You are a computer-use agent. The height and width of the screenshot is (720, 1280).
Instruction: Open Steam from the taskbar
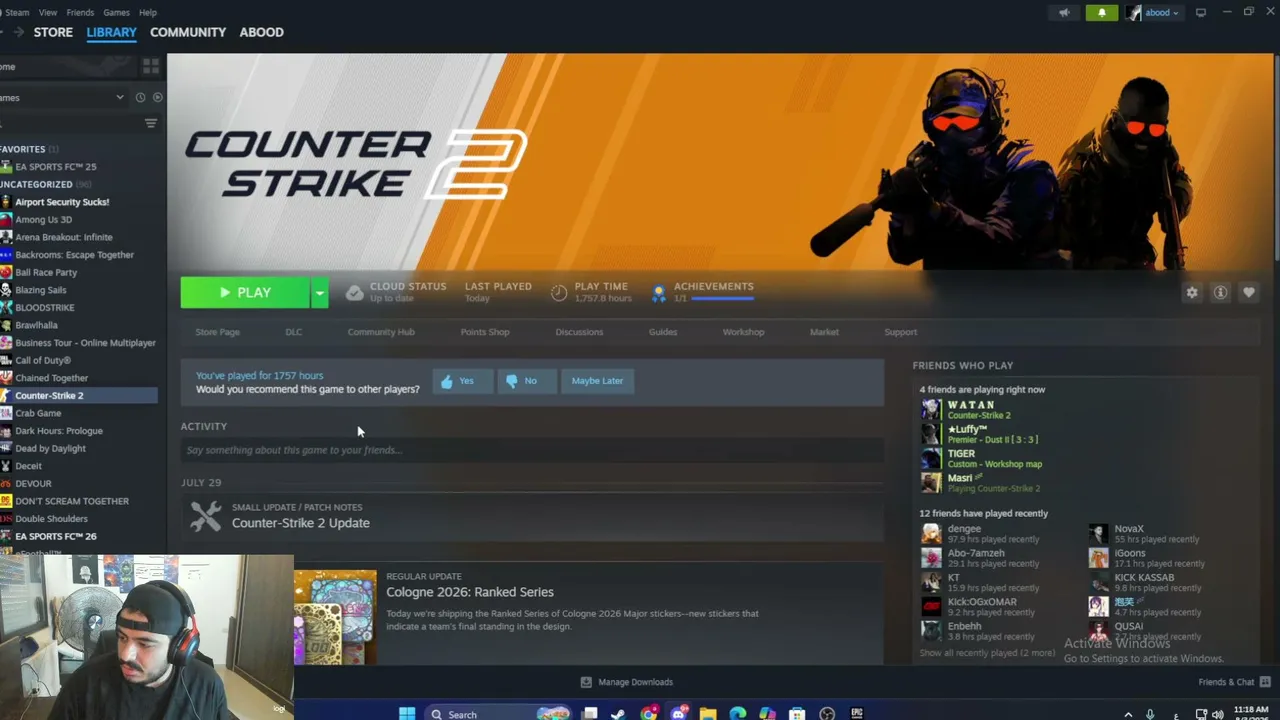click(619, 714)
